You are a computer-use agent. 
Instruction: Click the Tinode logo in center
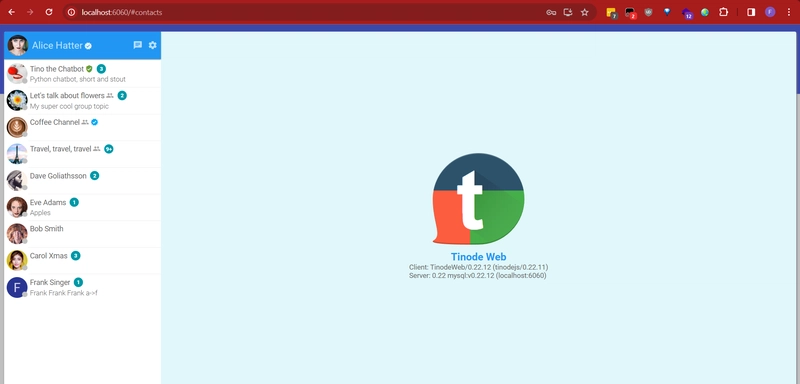point(478,199)
